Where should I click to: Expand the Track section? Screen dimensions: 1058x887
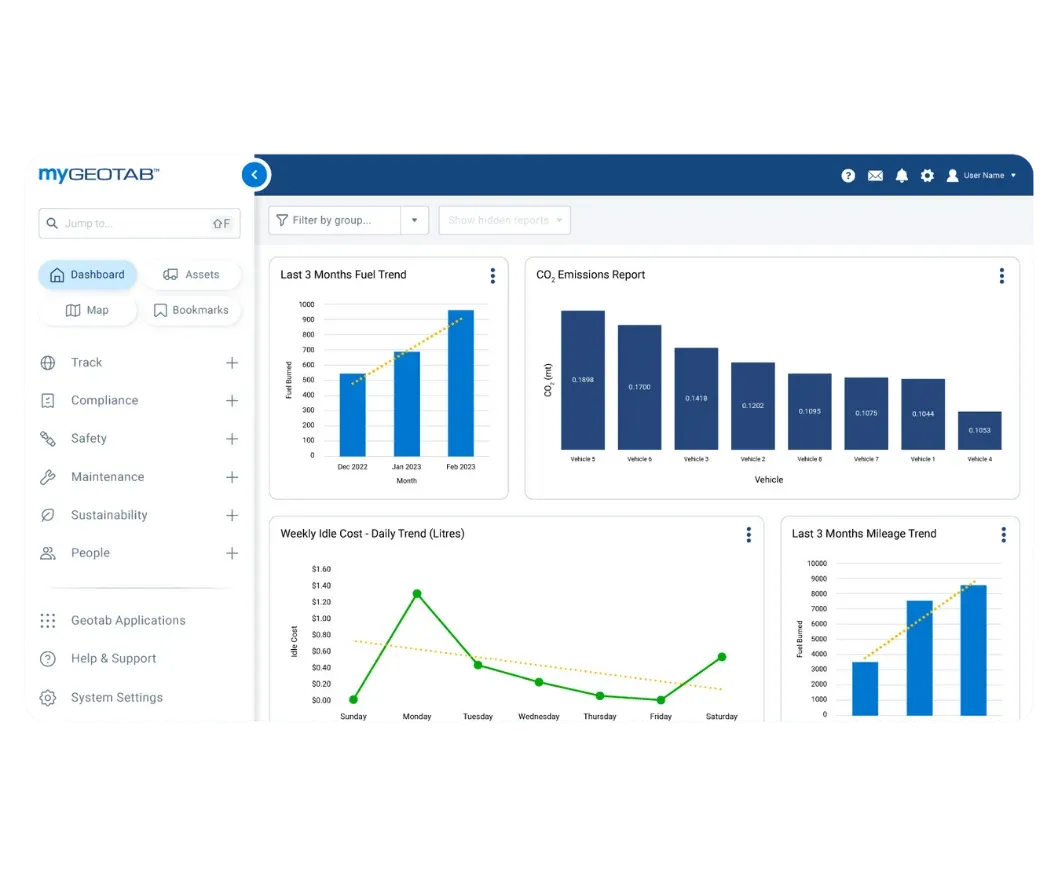pyautogui.click(x=231, y=362)
